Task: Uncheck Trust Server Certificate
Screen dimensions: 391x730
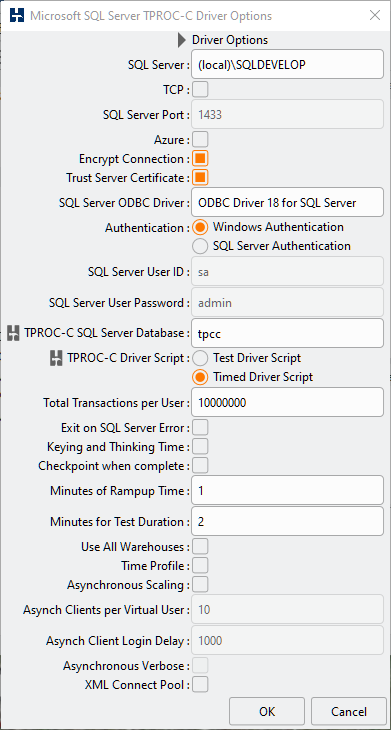Action: tap(200, 177)
